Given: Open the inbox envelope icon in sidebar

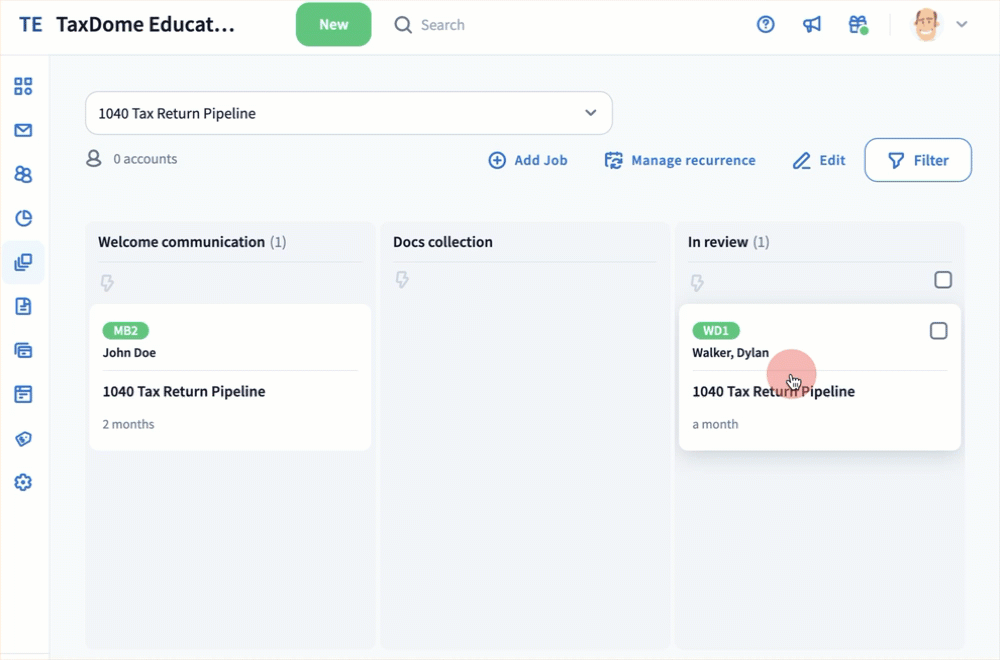Looking at the screenshot, I should [23, 130].
